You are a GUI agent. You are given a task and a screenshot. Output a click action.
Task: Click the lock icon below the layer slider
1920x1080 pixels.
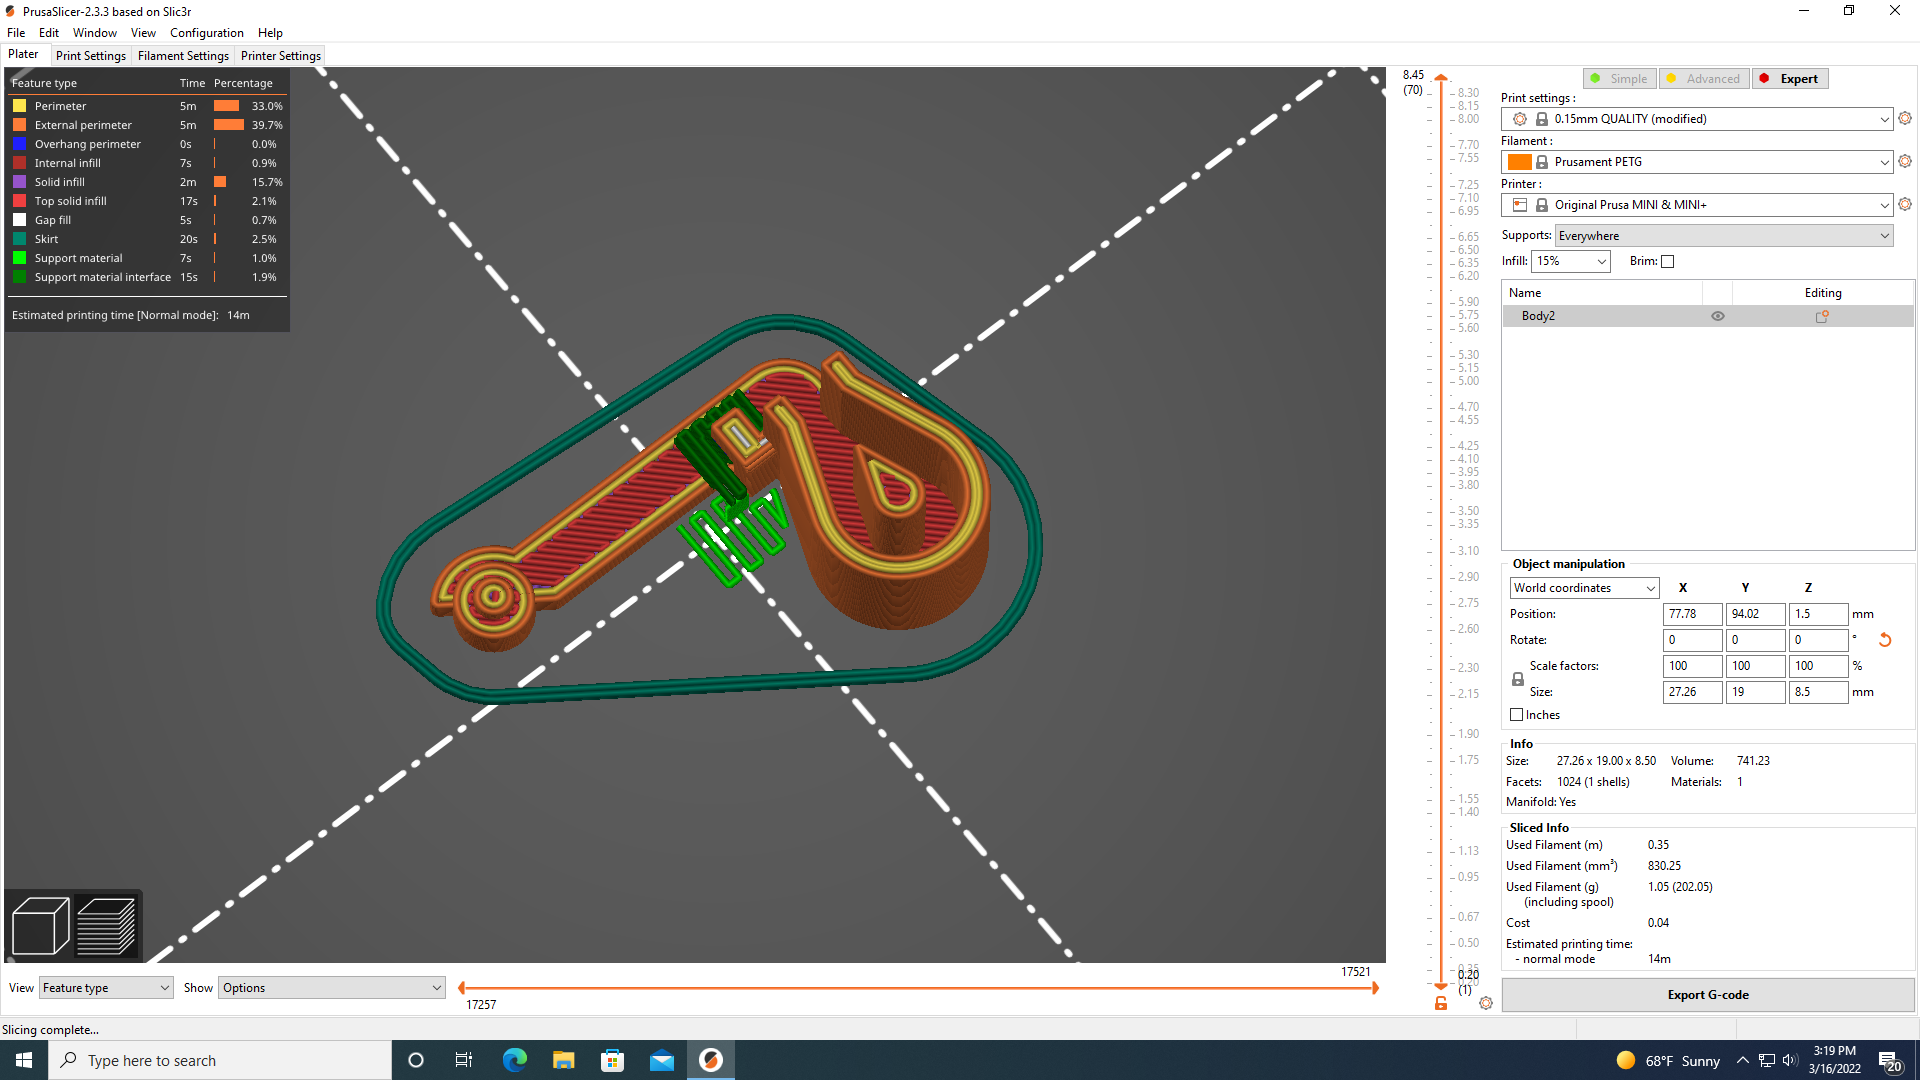tap(1440, 1002)
